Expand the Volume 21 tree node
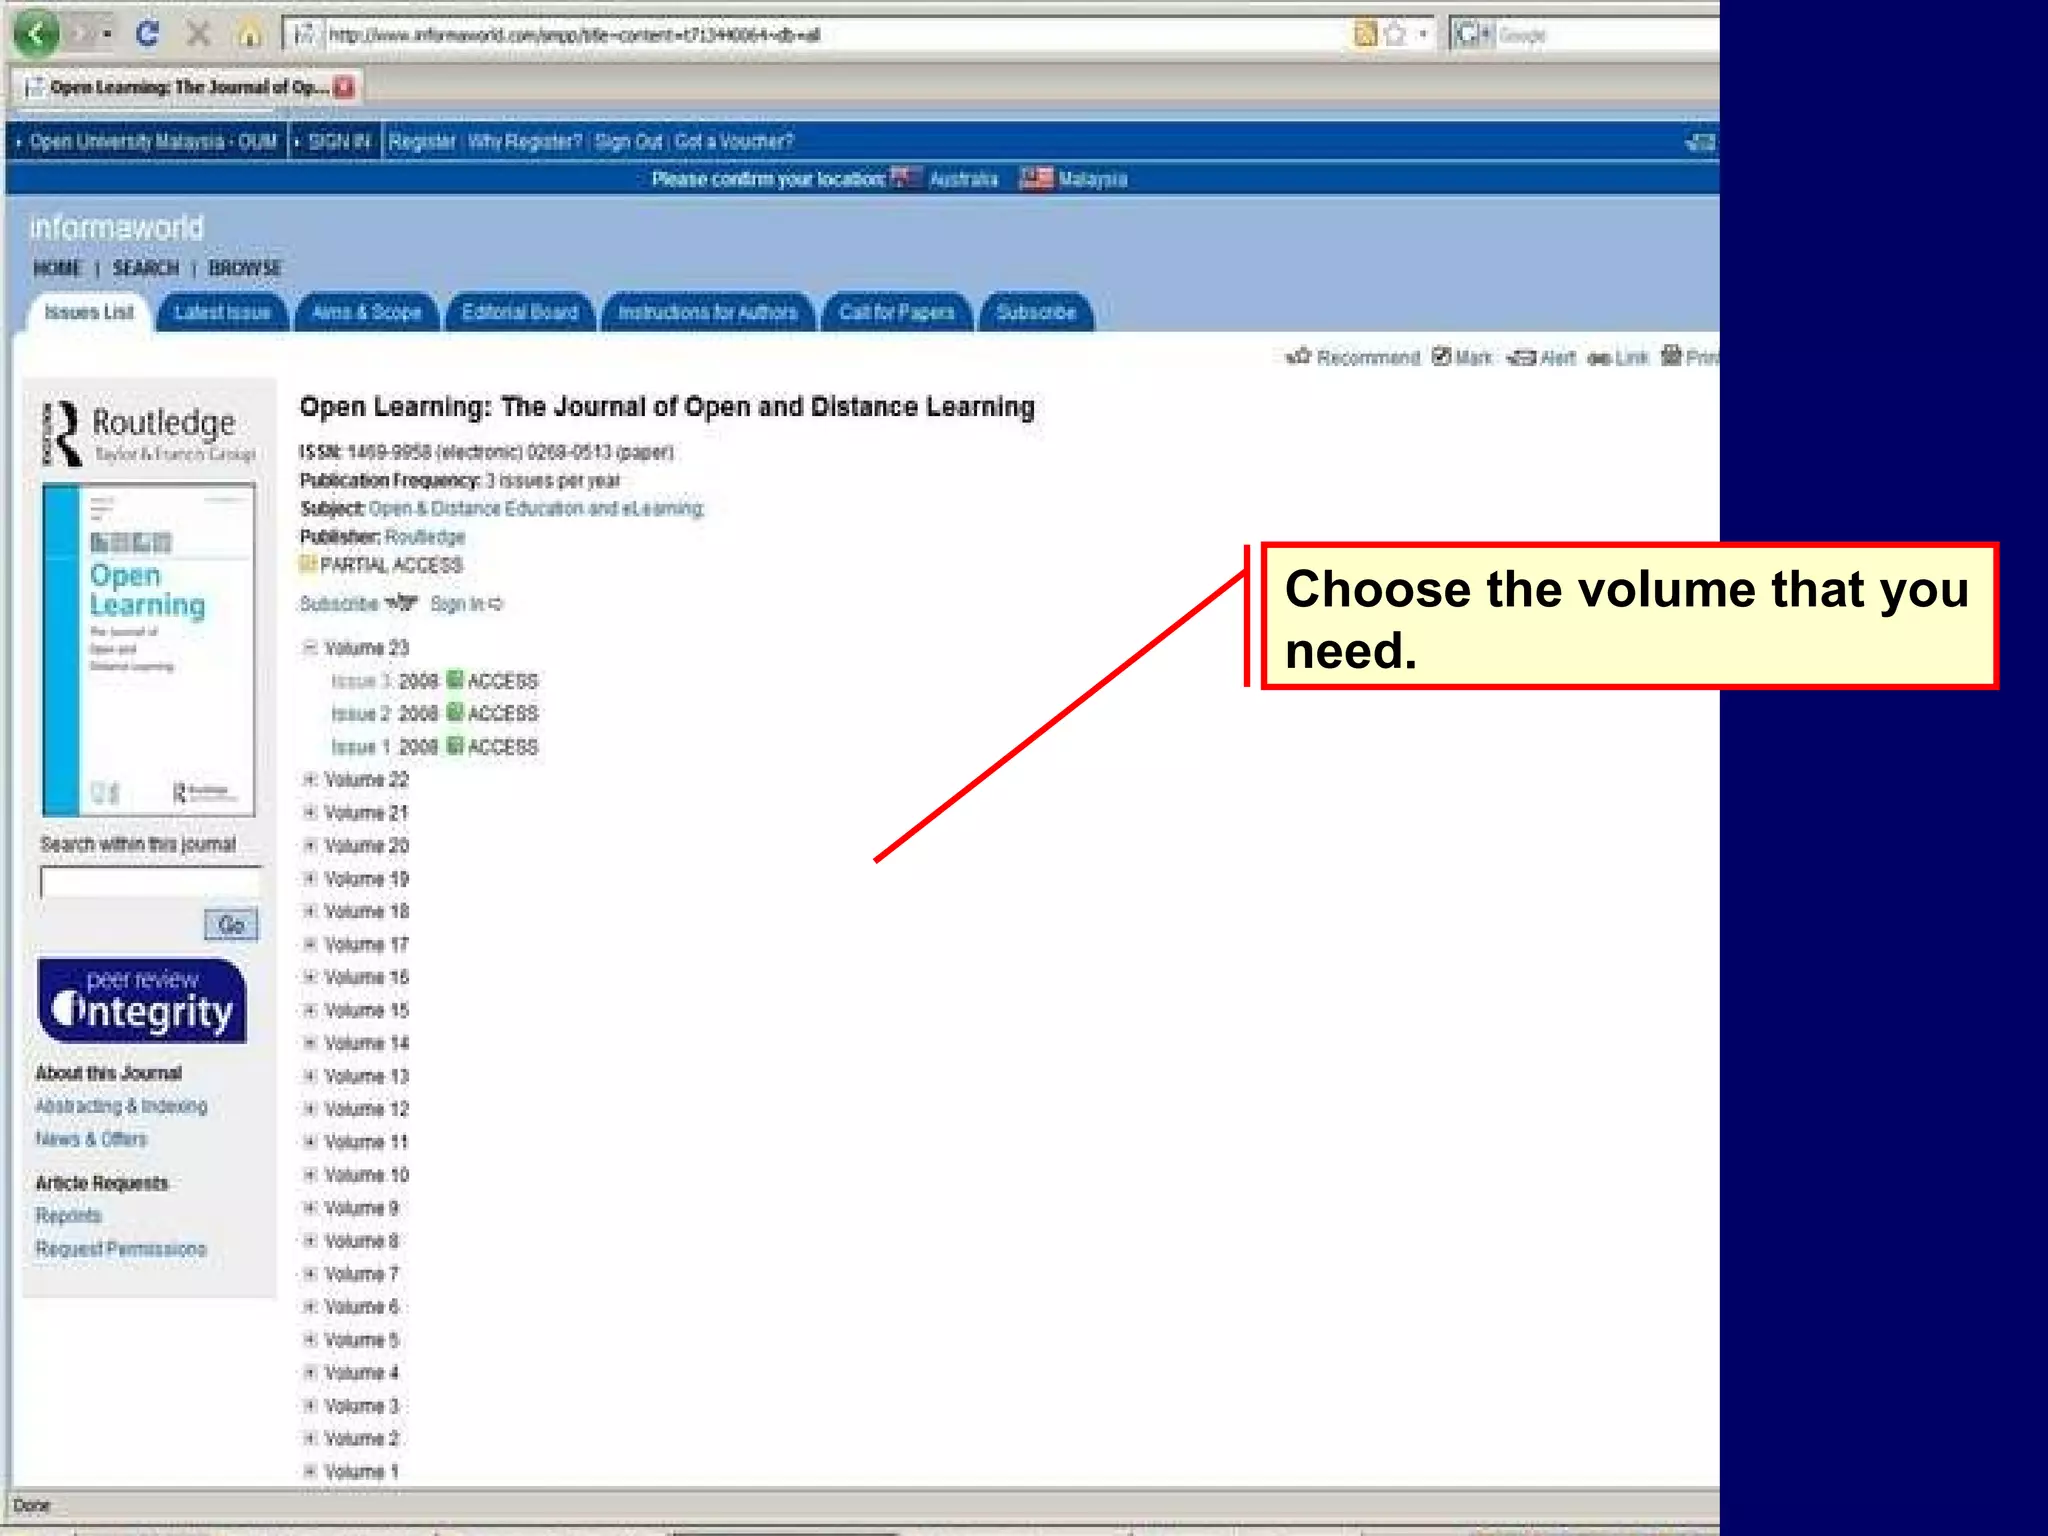This screenshot has height=1536, width=2048. pyautogui.click(x=310, y=812)
